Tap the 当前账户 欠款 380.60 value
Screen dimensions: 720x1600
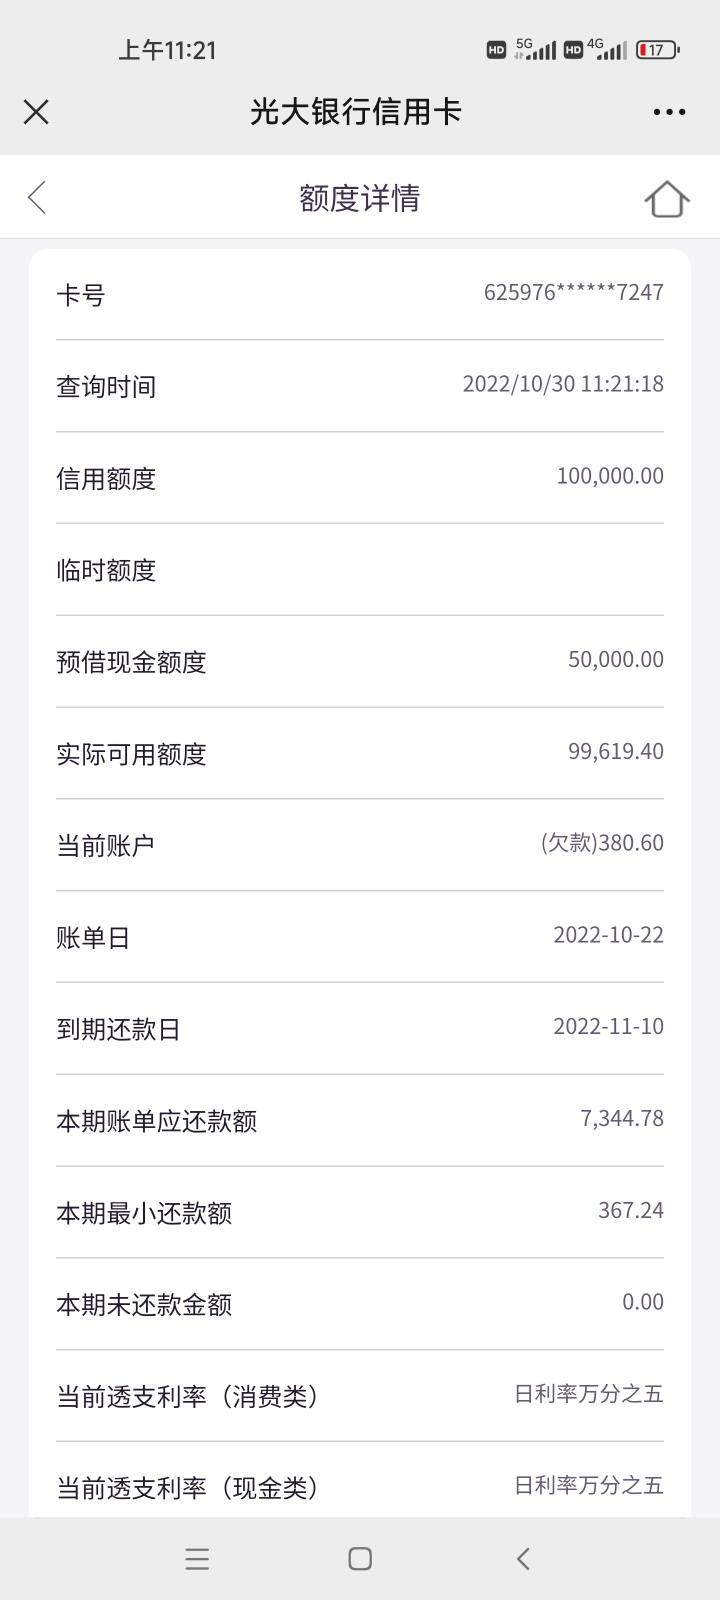click(602, 843)
